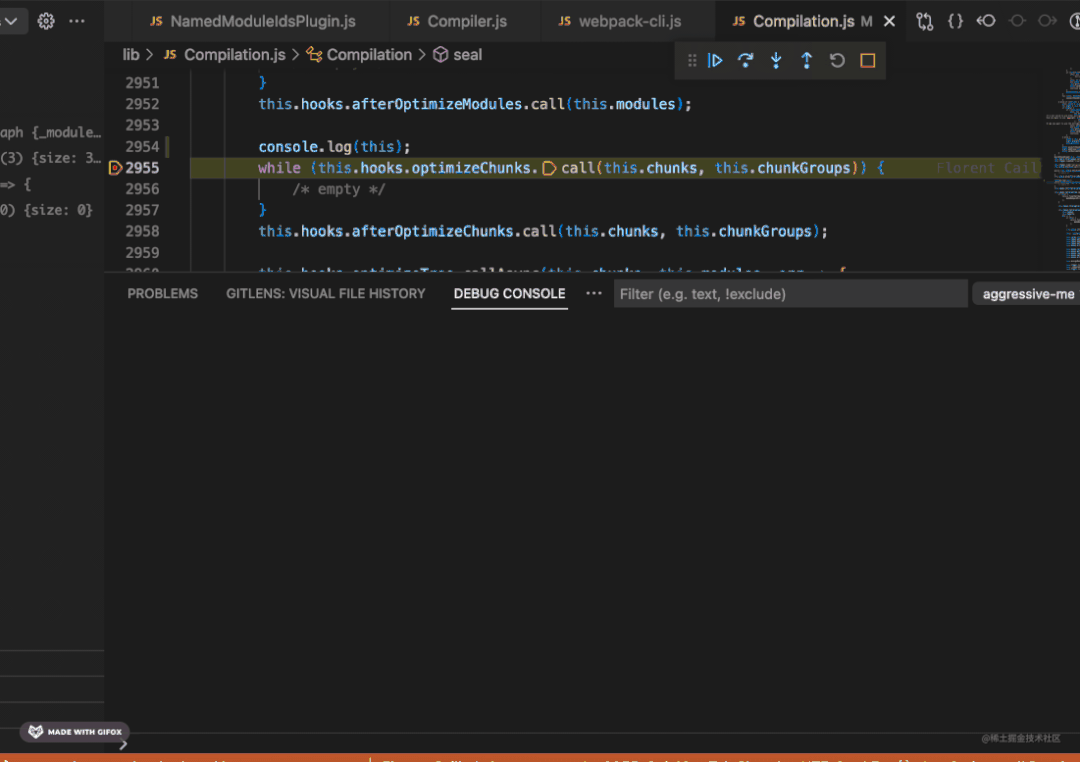Select the Compilation.js editor tab
Screen dimensions: 1080x762
pyautogui.click(x=803, y=21)
